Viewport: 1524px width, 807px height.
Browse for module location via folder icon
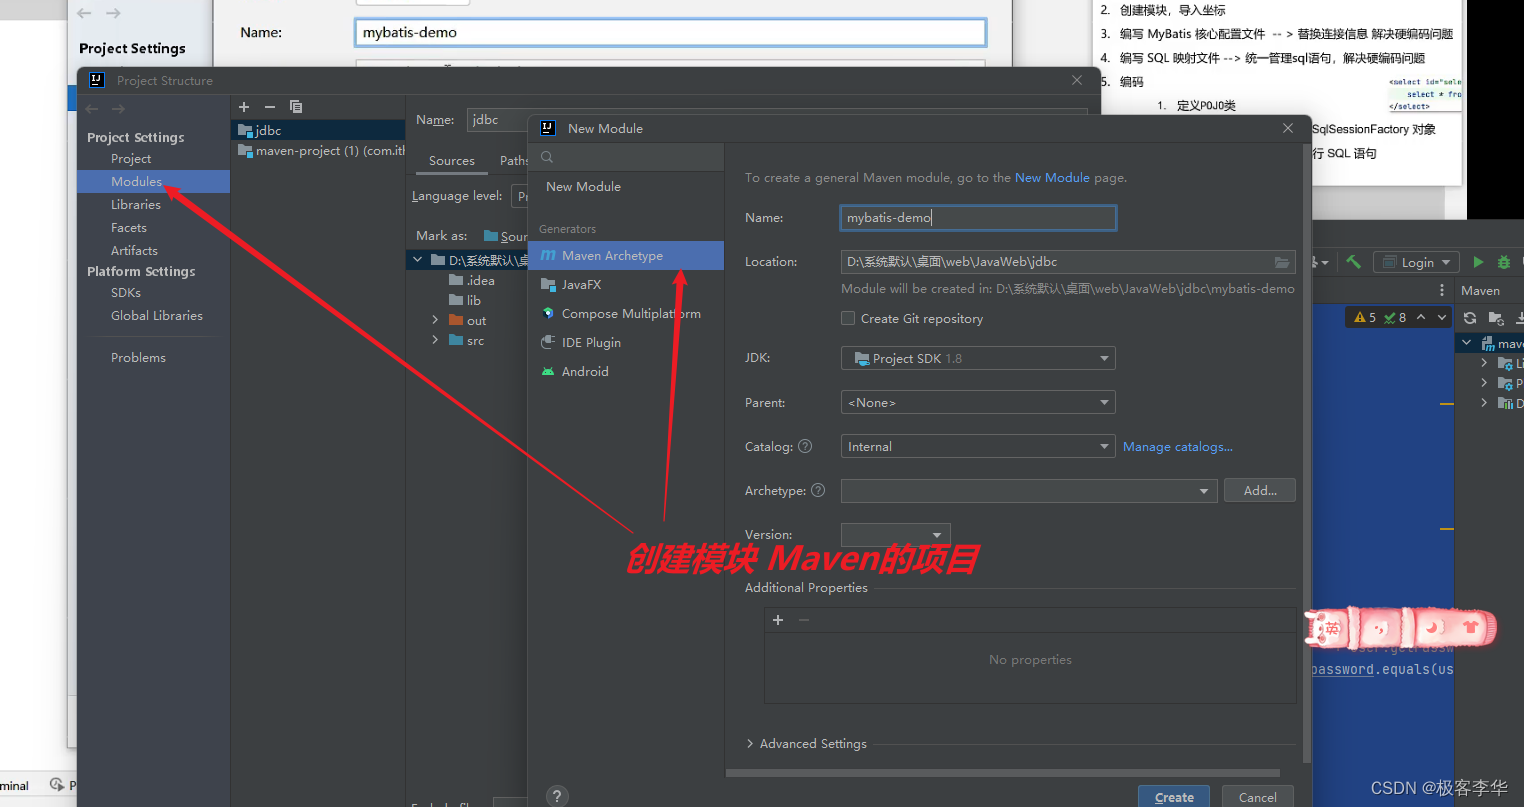(1282, 262)
